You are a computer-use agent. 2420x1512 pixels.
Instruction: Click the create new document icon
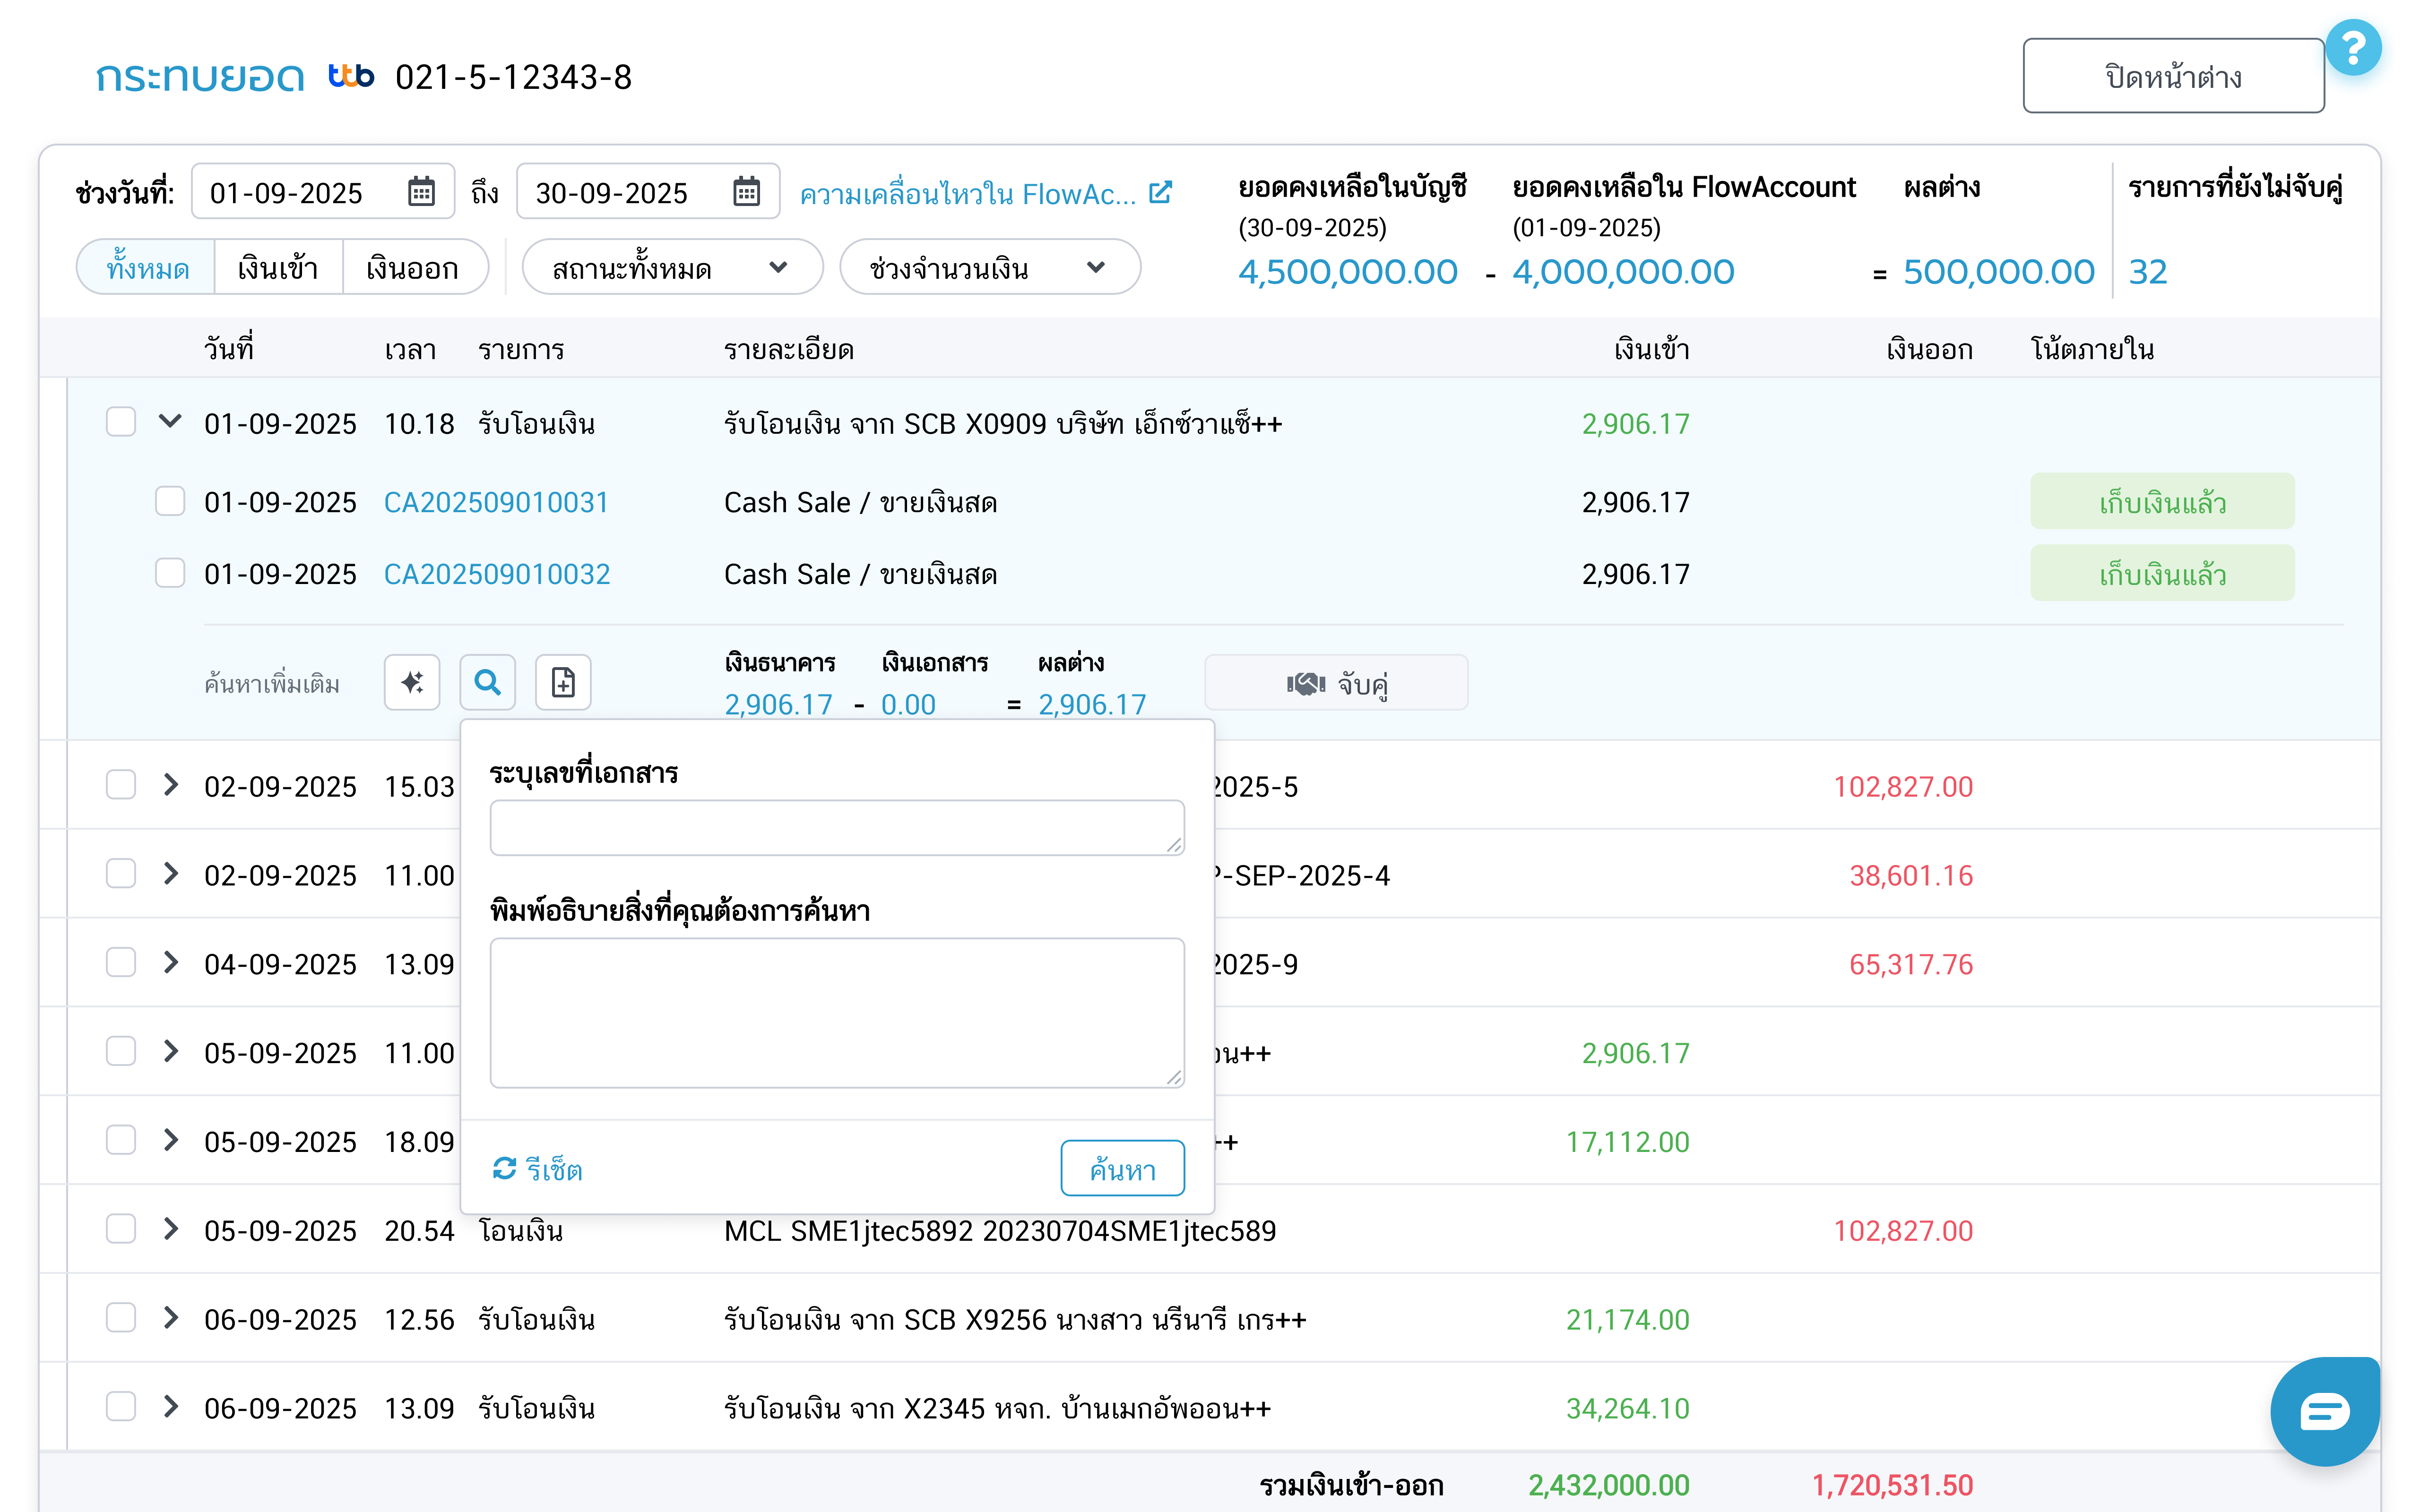point(563,683)
